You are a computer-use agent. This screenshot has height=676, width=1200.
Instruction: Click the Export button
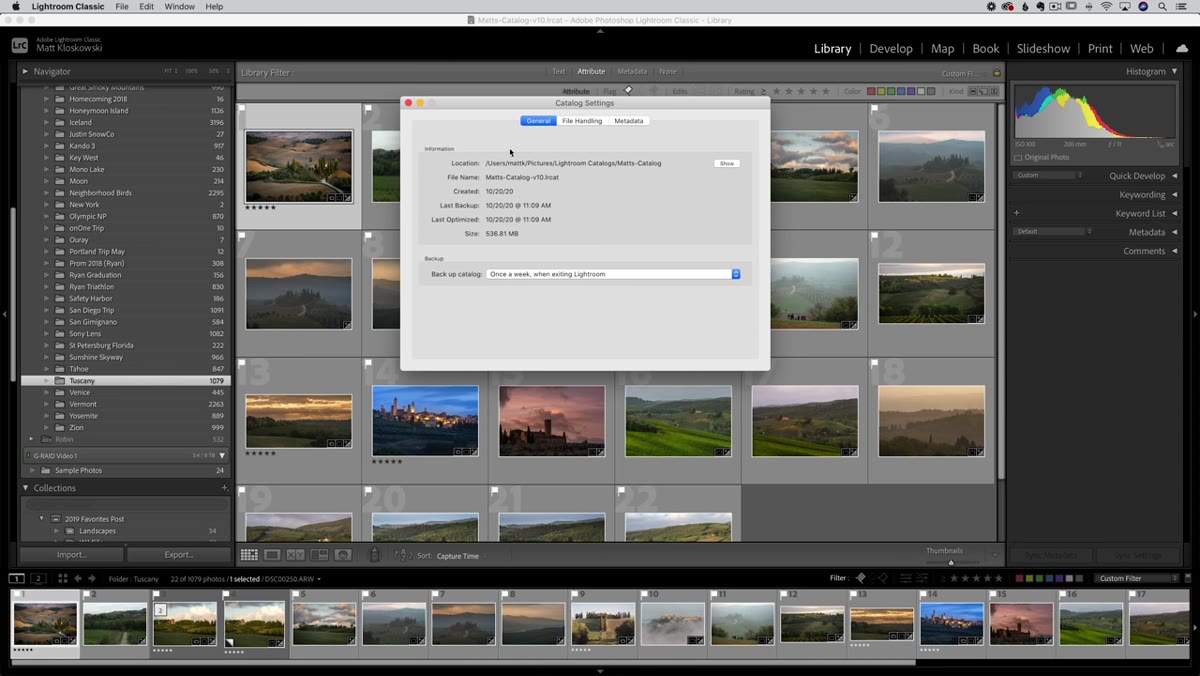coord(179,555)
